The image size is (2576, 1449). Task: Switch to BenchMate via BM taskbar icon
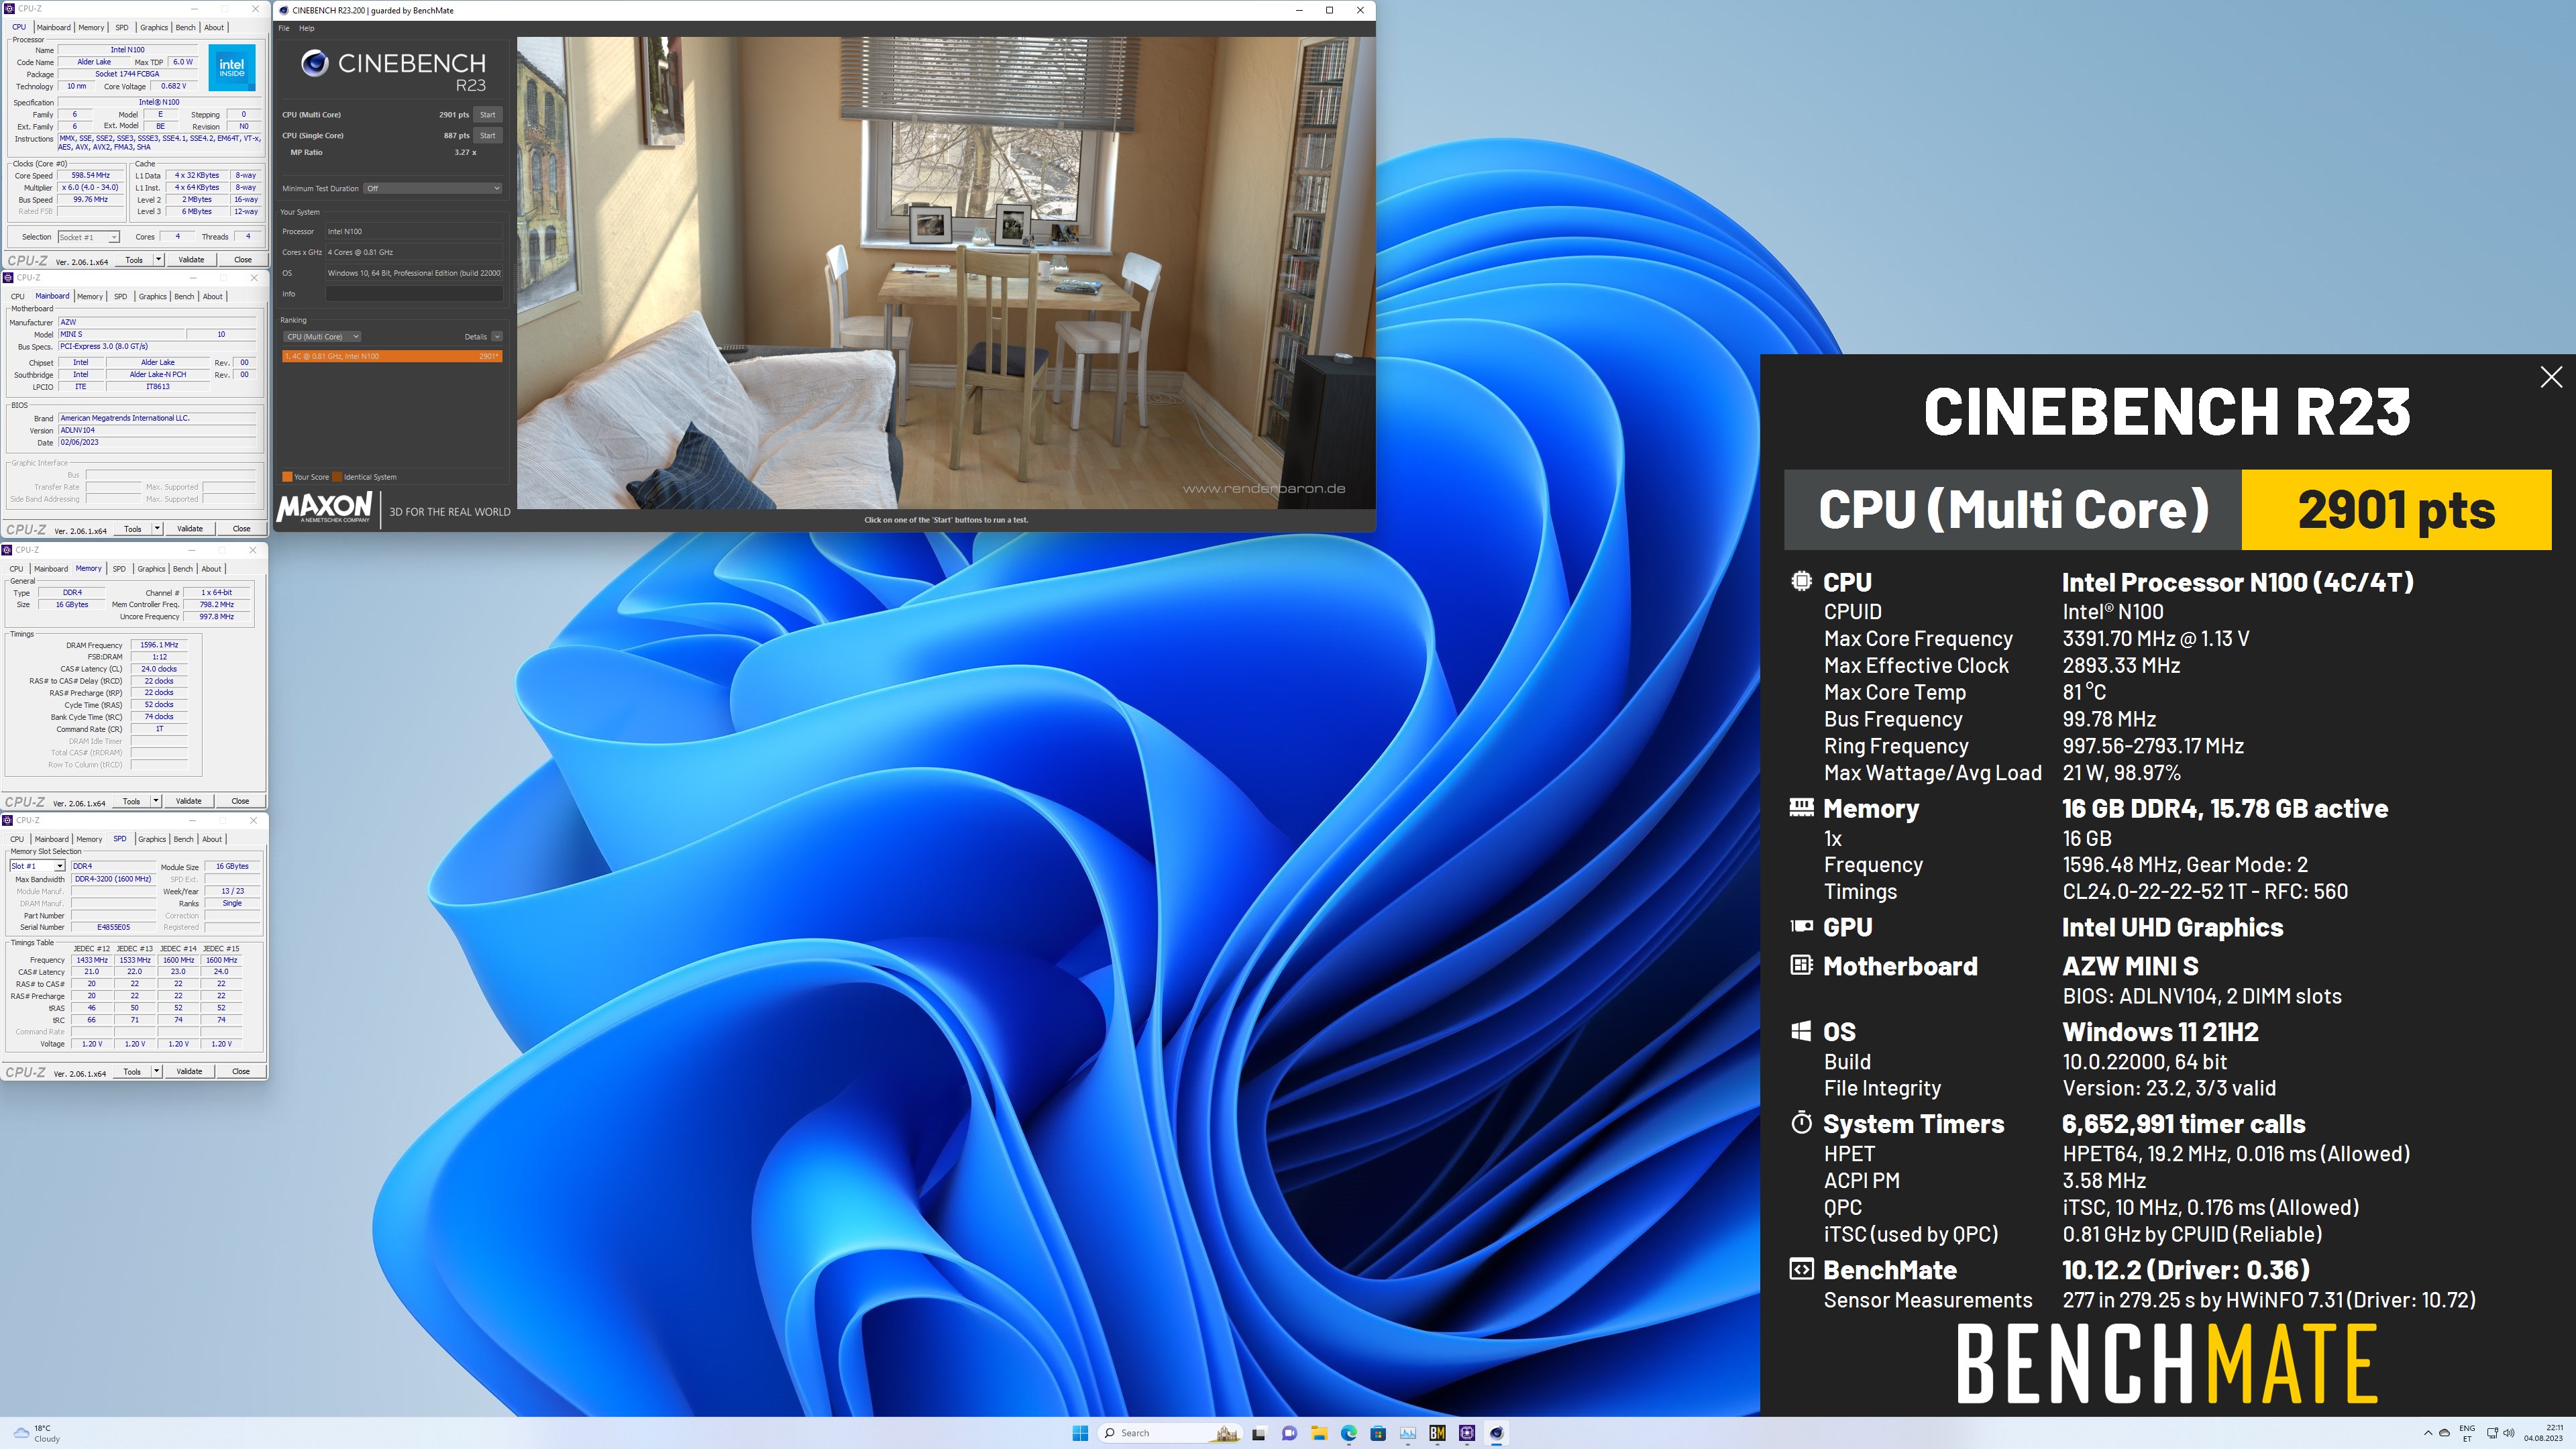(x=1438, y=1433)
